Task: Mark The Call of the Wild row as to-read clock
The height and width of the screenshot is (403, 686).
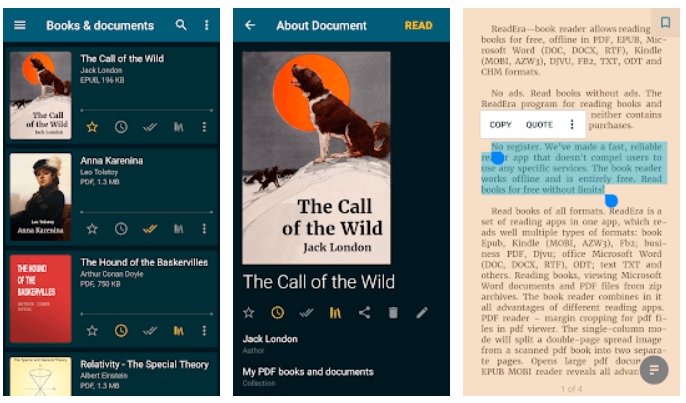Action: coord(121,127)
